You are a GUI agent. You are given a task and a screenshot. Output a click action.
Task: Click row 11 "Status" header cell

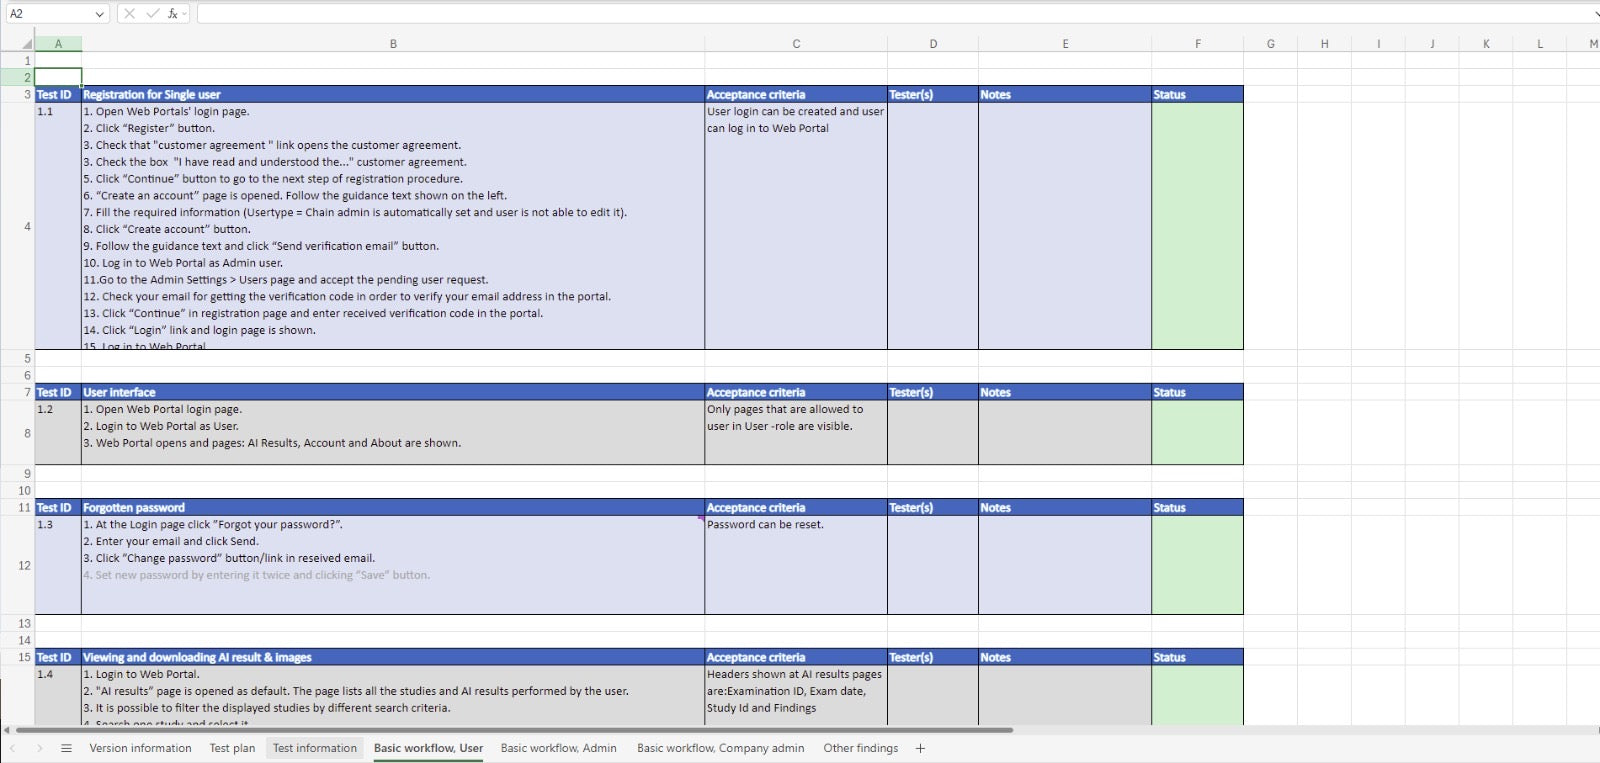[x=1198, y=508]
